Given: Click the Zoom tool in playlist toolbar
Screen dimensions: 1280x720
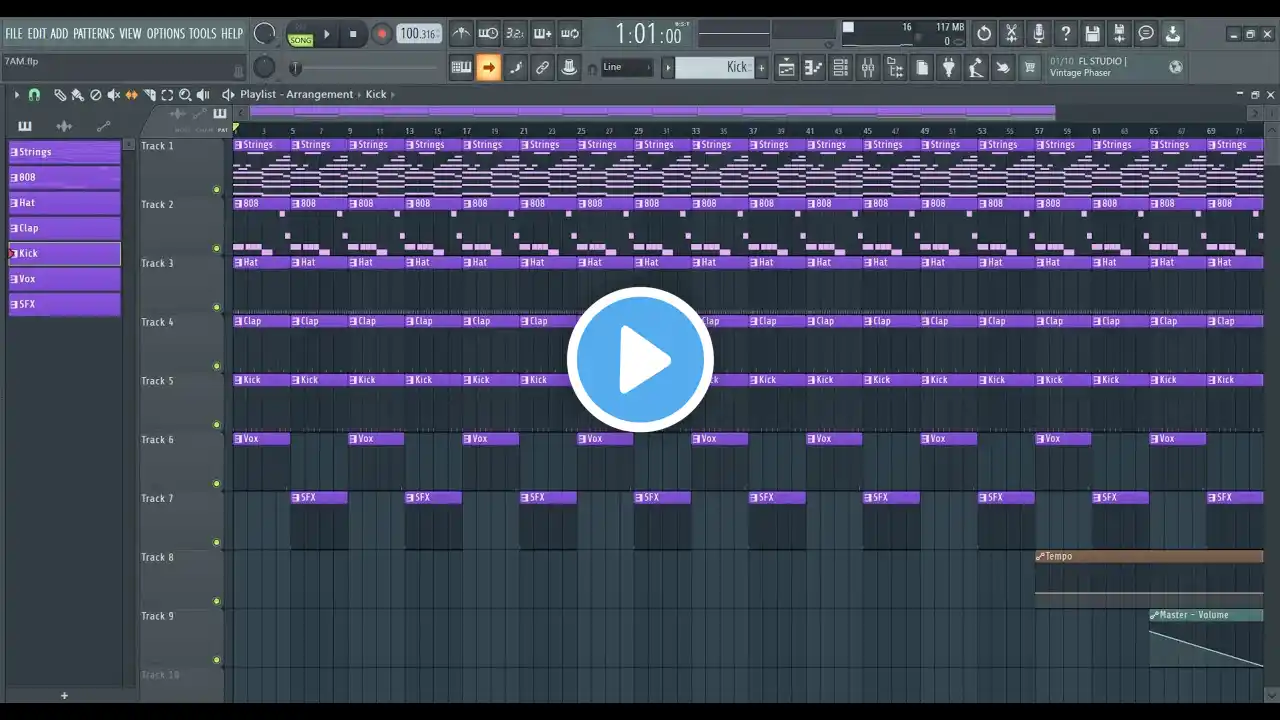Looking at the screenshot, I should pos(185,95).
